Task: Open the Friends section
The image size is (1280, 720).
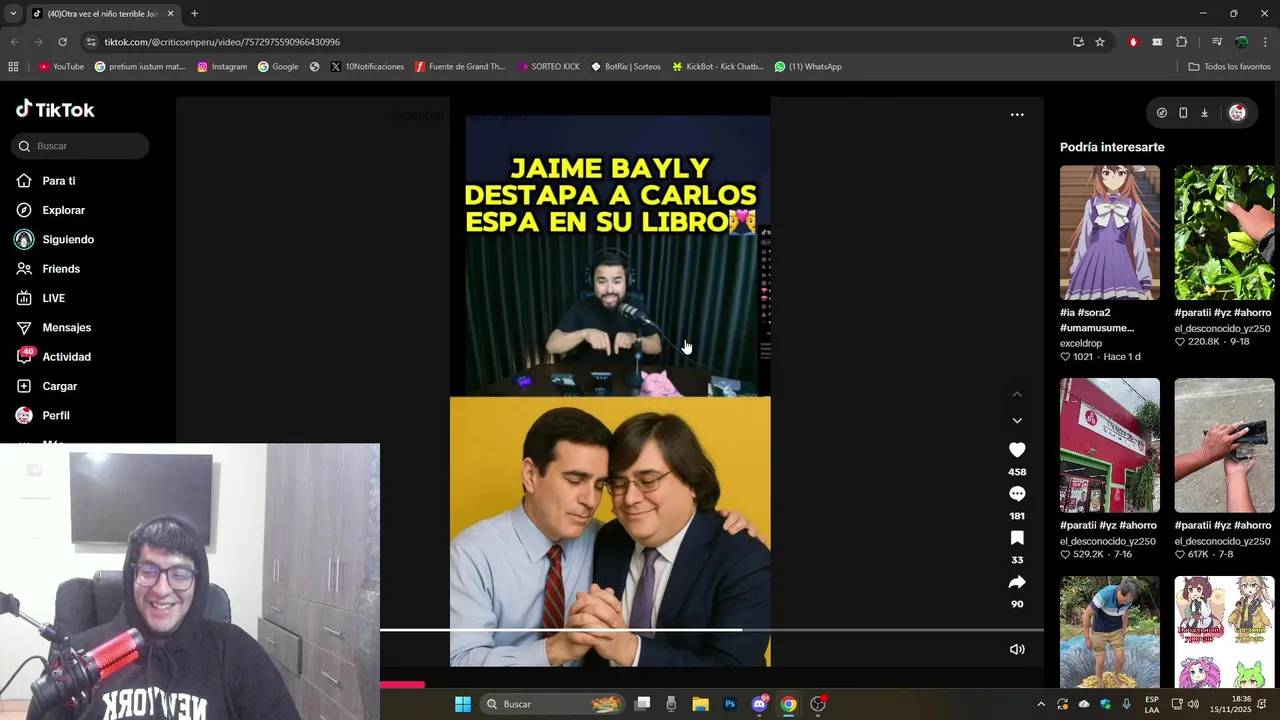Action: point(48,269)
